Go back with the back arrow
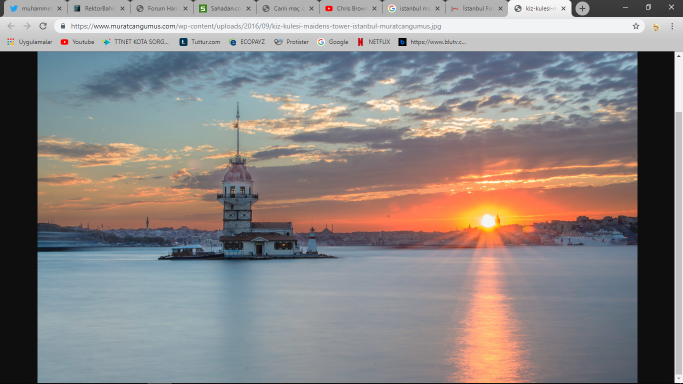The image size is (683, 384). tap(11, 26)
